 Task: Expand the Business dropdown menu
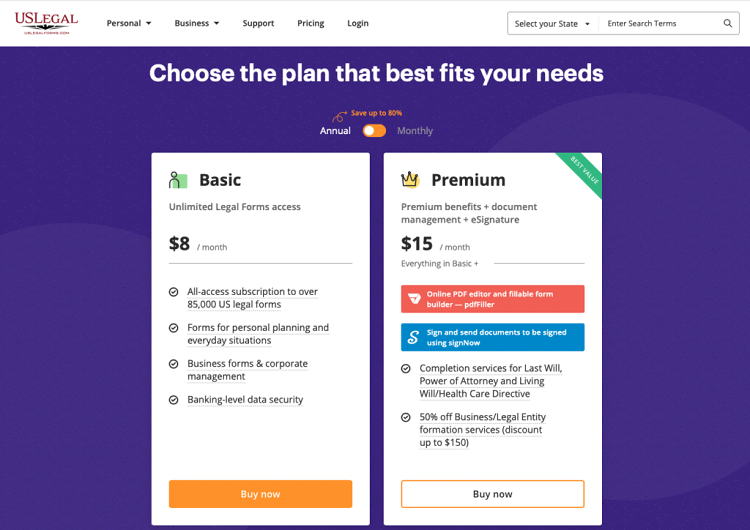point(197,23)
